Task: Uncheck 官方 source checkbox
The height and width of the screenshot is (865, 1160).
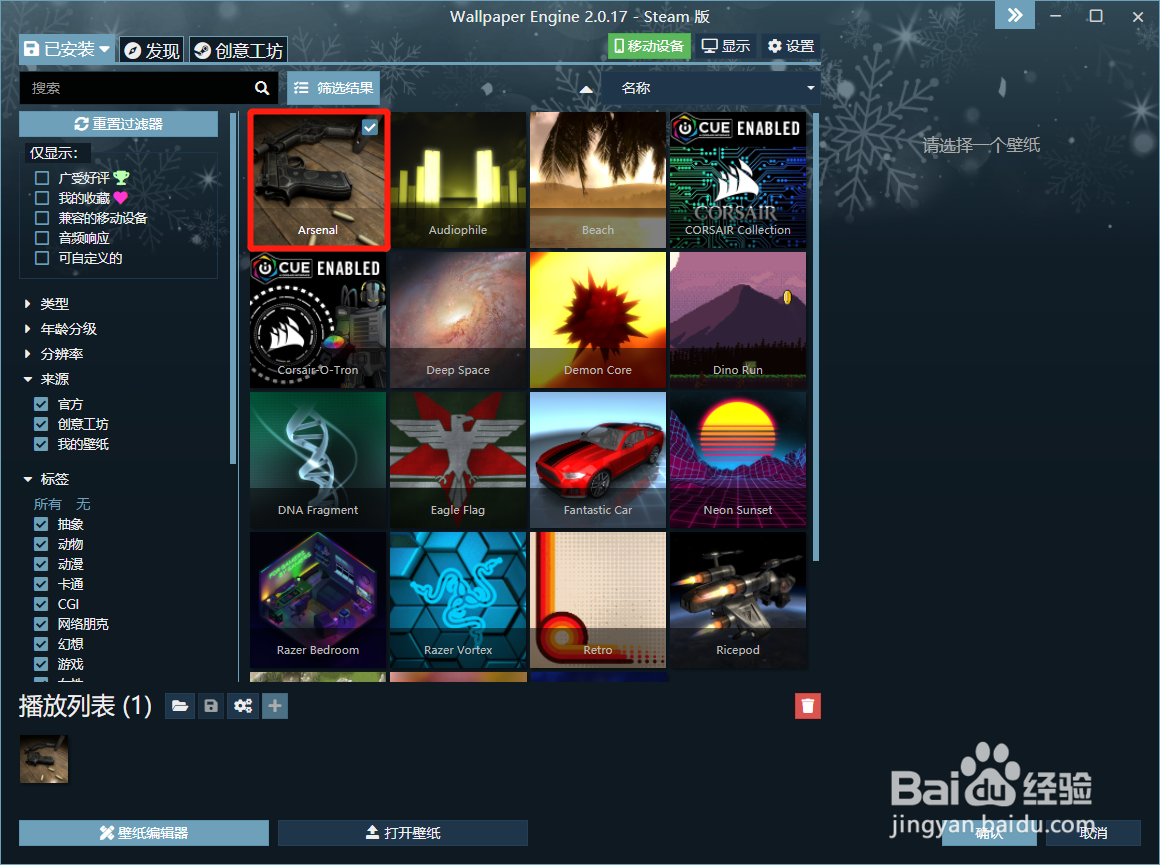Action: pyautogui.click(x=41, y=404)
